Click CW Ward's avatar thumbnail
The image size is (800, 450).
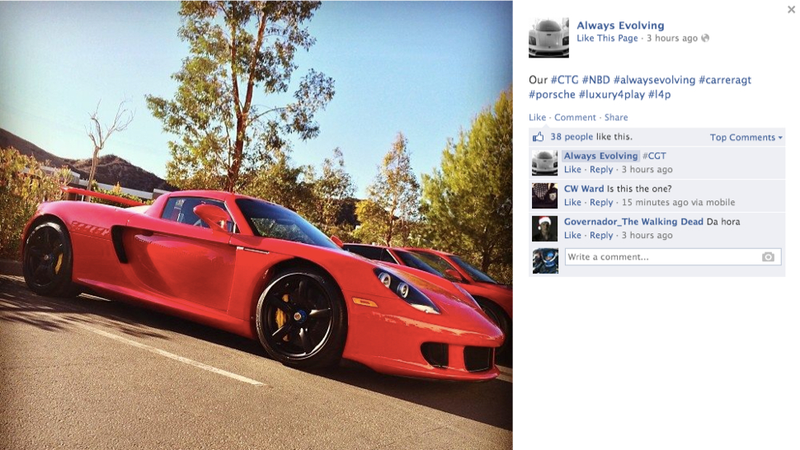coord(544,196)
